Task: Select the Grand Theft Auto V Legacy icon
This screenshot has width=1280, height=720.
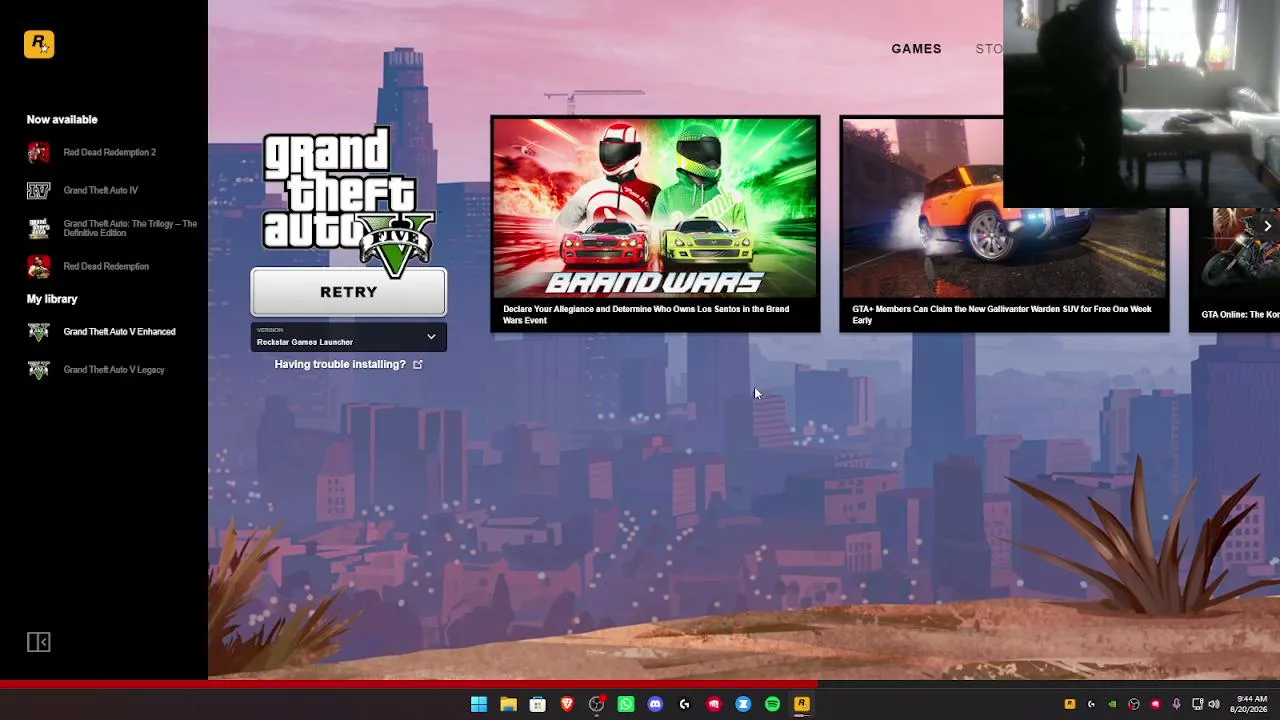Action: point(38,370)
